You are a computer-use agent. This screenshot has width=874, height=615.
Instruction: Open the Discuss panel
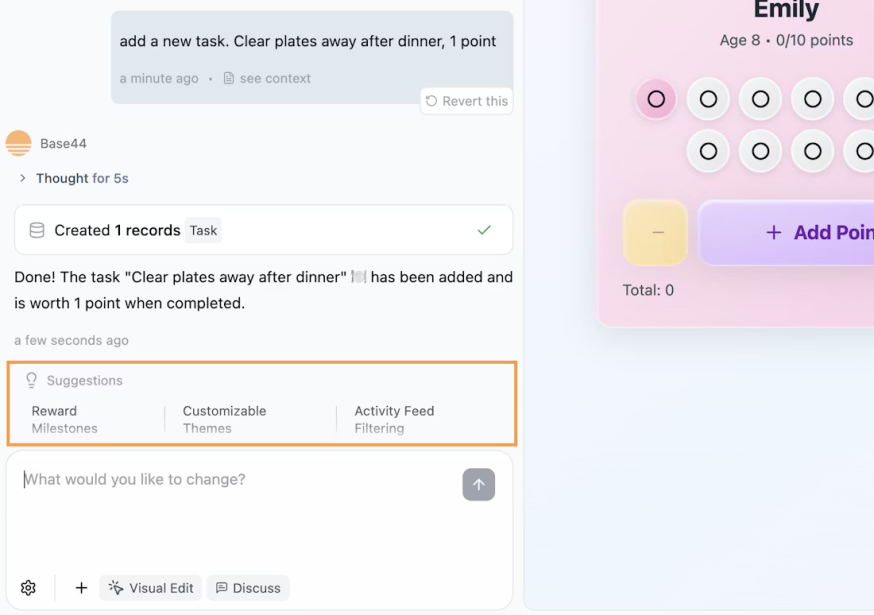point(247,587)
